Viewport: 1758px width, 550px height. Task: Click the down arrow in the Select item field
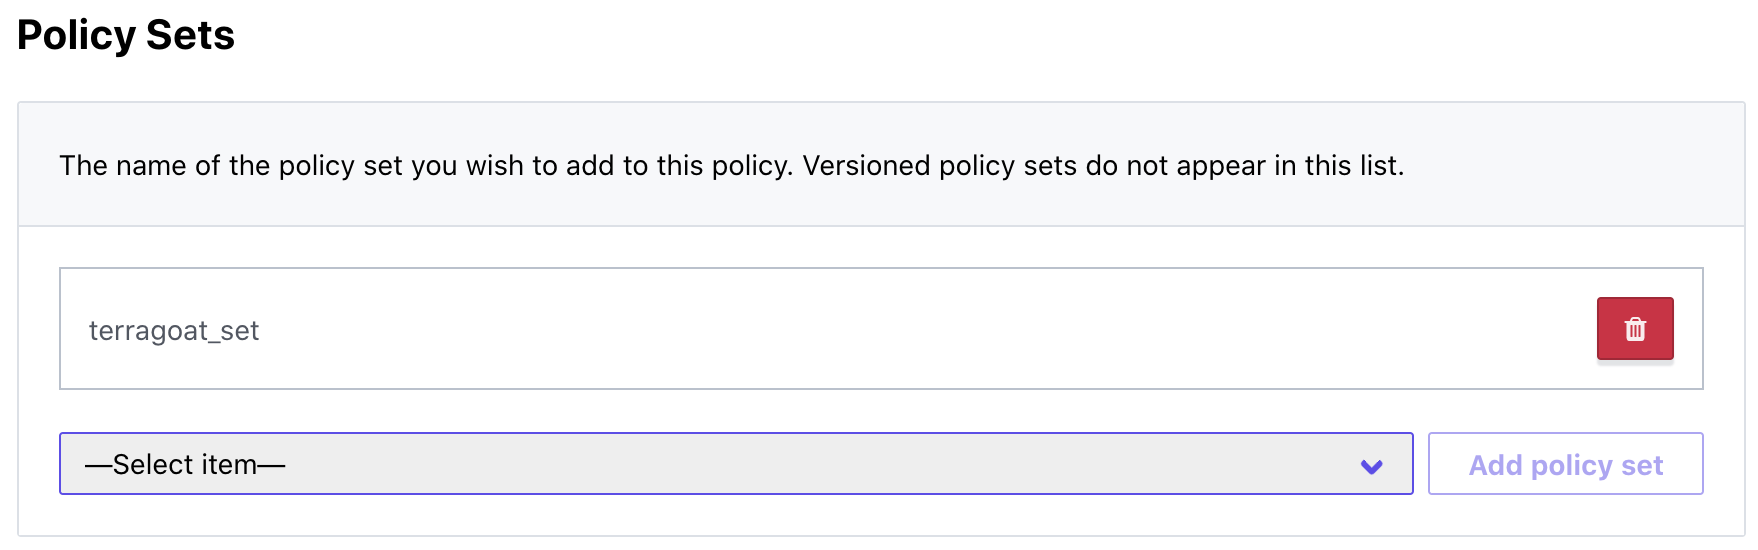[1372, 466]
